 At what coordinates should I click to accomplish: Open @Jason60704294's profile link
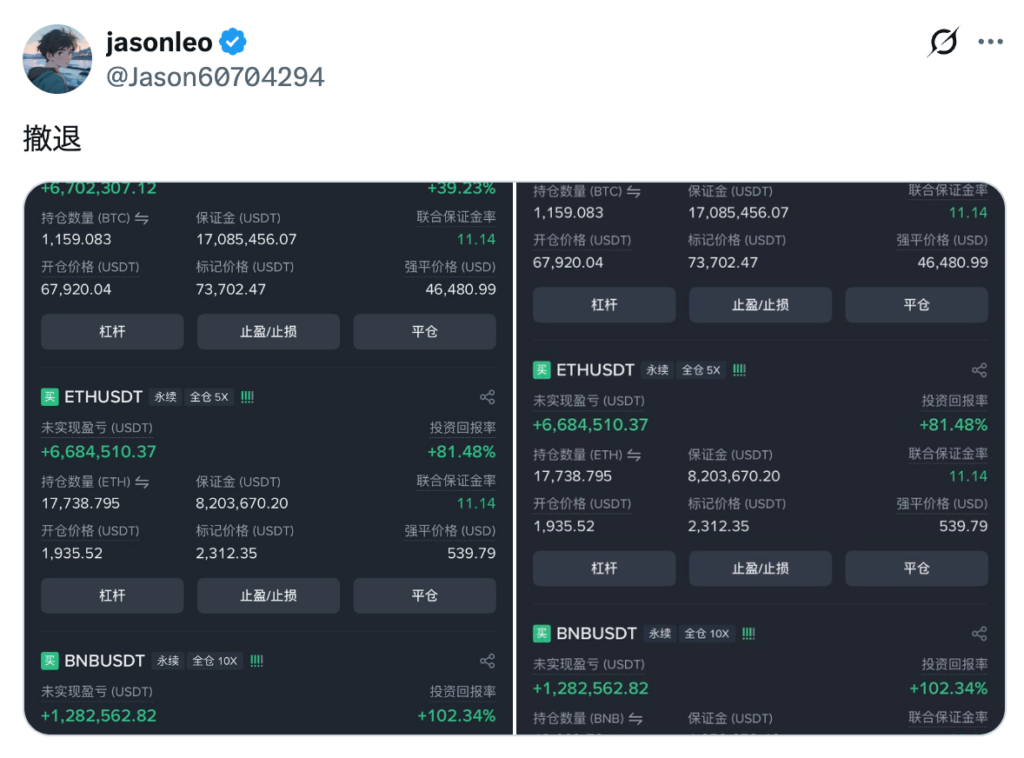pyautogui.click(x=215, y=76)
